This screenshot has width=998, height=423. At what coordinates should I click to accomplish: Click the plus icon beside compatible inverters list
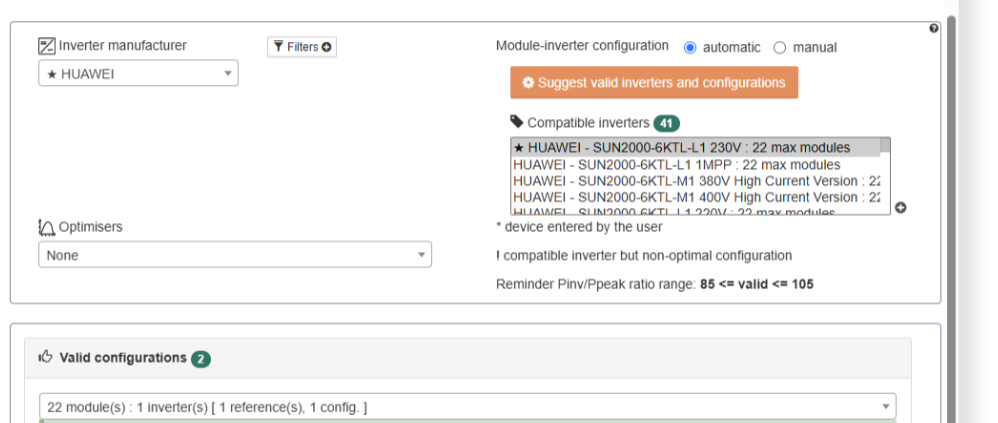click(900, 207)
